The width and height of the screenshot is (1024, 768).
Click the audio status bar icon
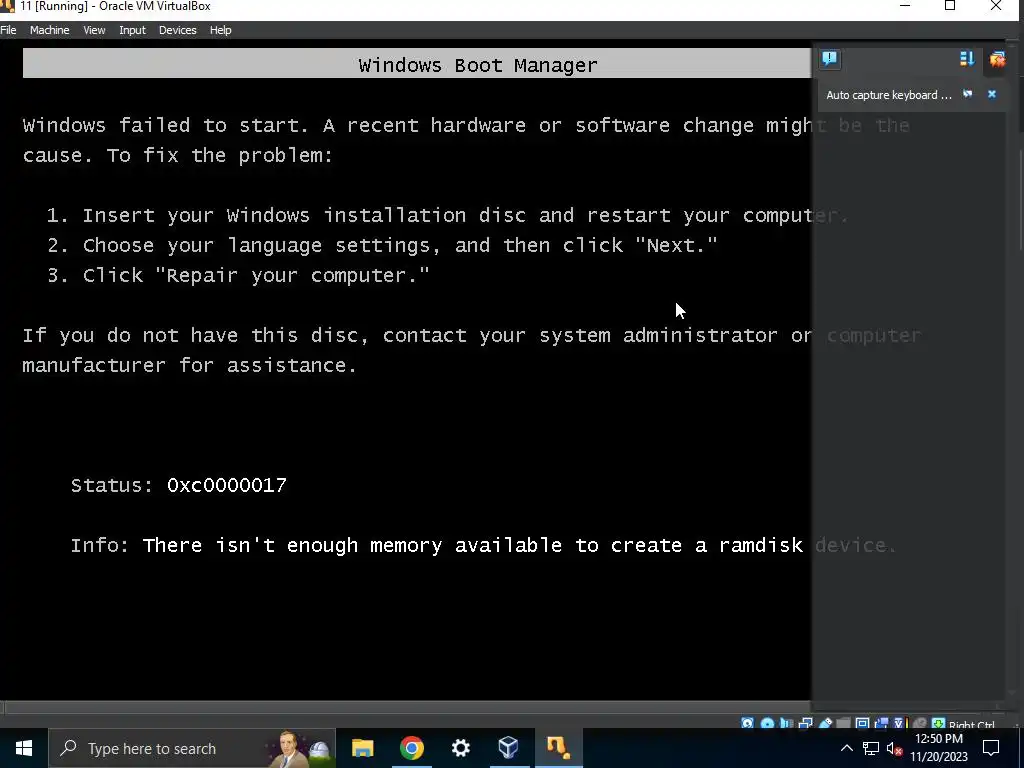(x=786, y=724)
